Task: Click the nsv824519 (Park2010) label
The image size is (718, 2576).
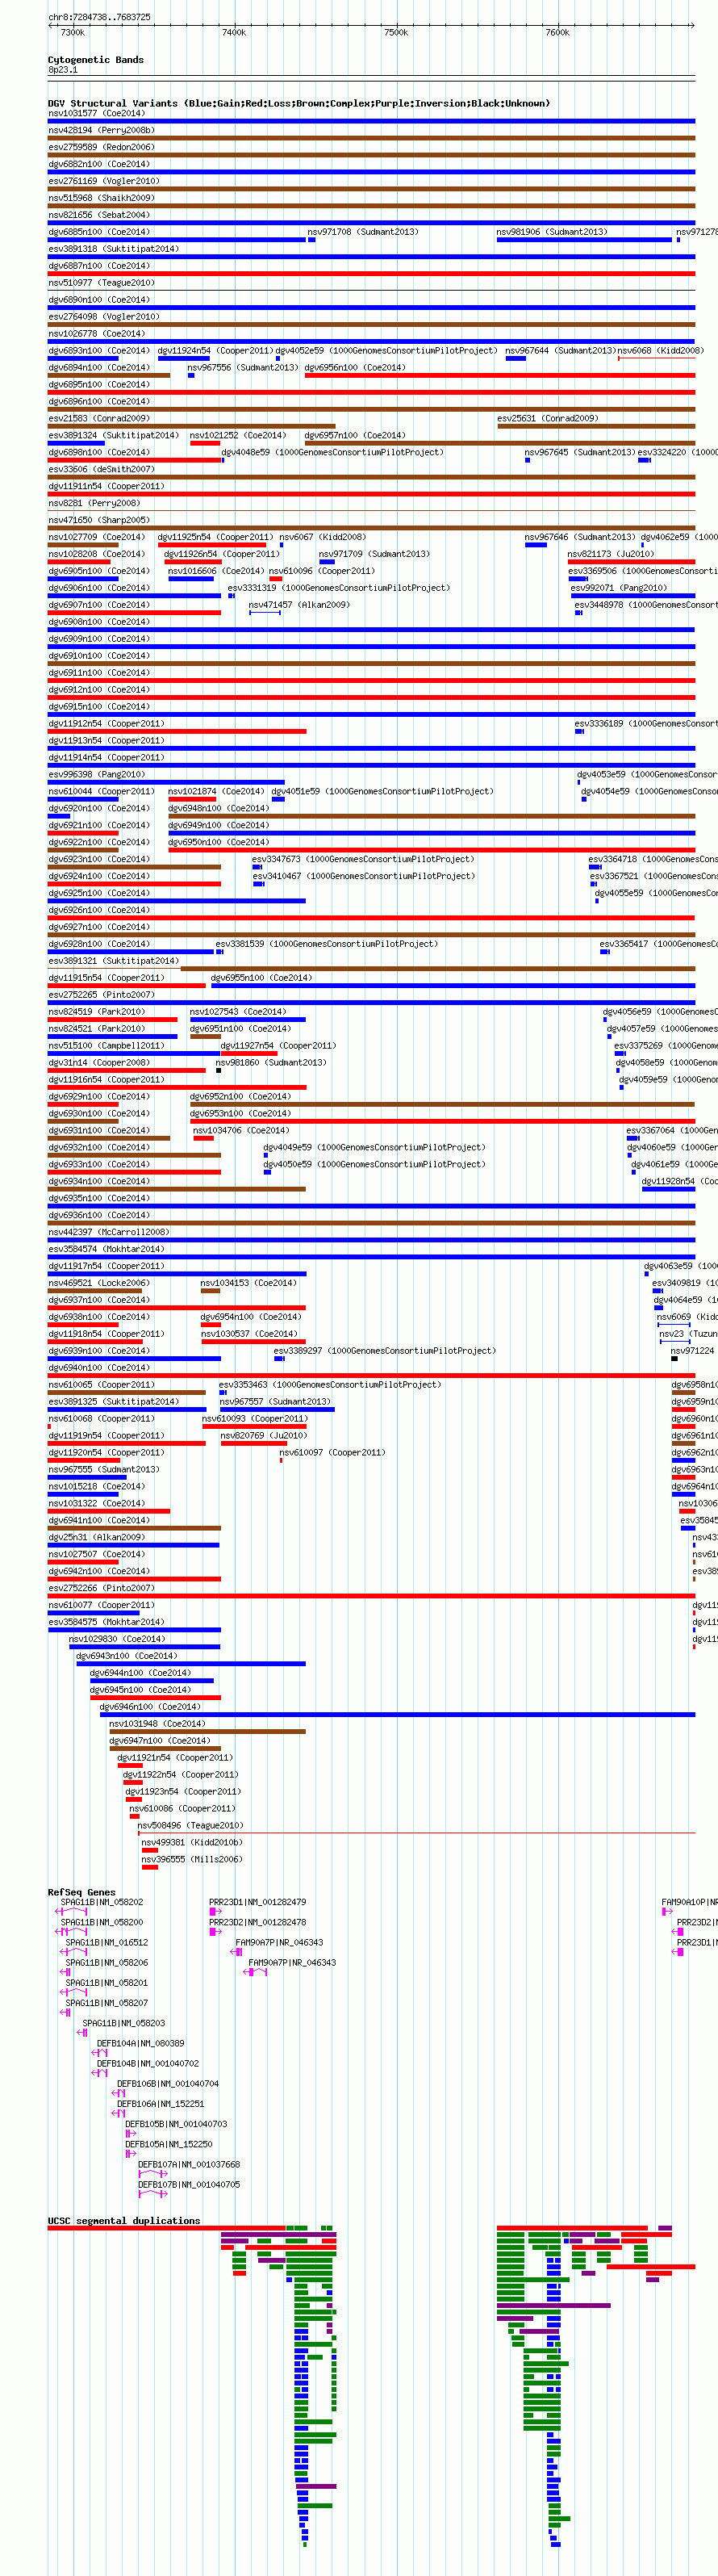Action: [97, 1014]
